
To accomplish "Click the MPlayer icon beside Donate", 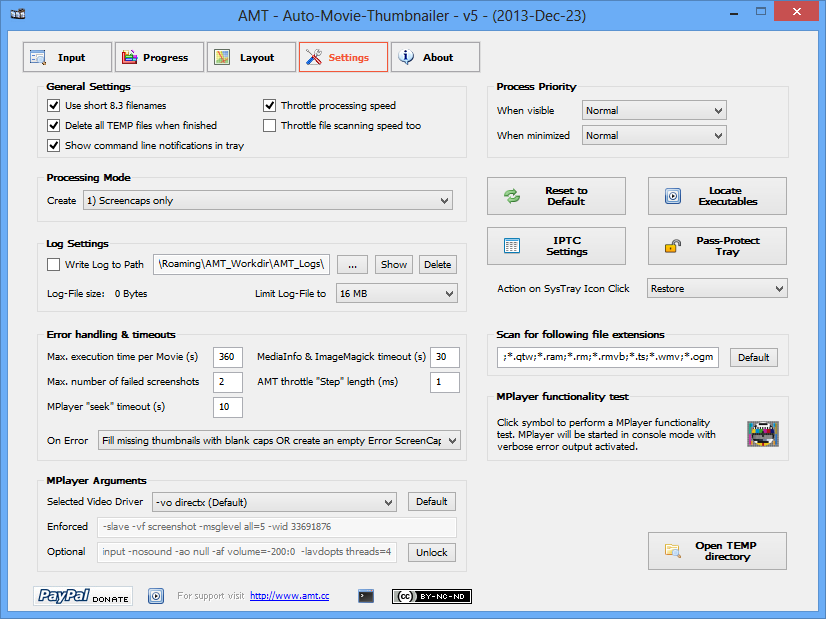I will tap(155, 596).
